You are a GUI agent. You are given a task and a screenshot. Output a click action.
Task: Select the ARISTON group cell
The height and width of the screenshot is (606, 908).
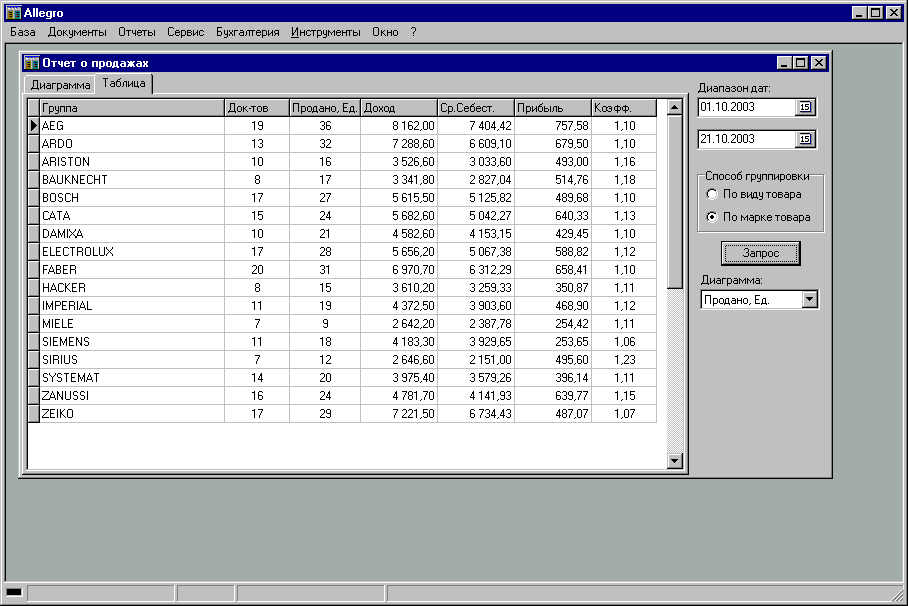click(x=131, y=162)
